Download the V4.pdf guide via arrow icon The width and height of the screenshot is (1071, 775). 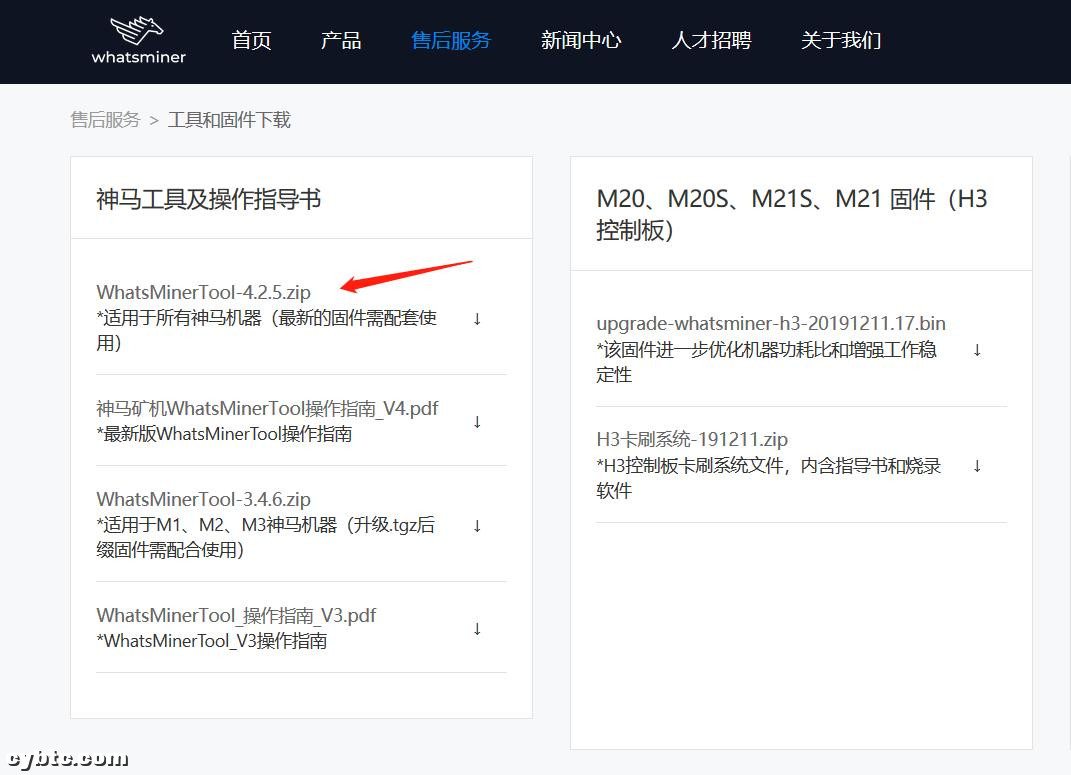(477, 422)
